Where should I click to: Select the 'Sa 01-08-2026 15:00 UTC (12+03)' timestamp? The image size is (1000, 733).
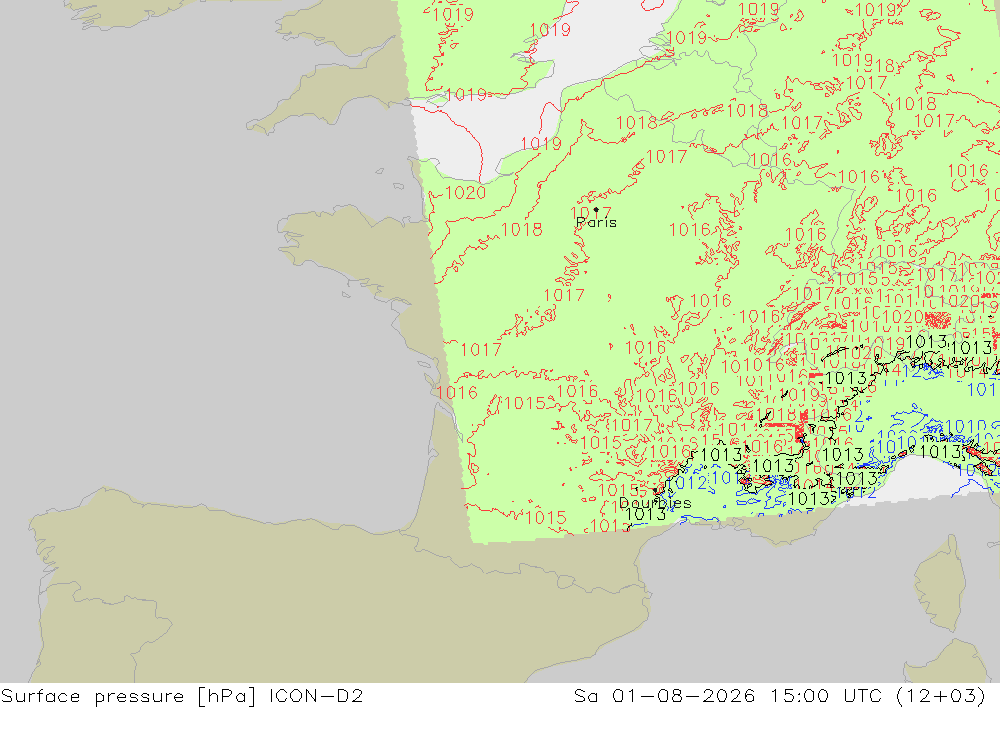(x=779, y=696)
